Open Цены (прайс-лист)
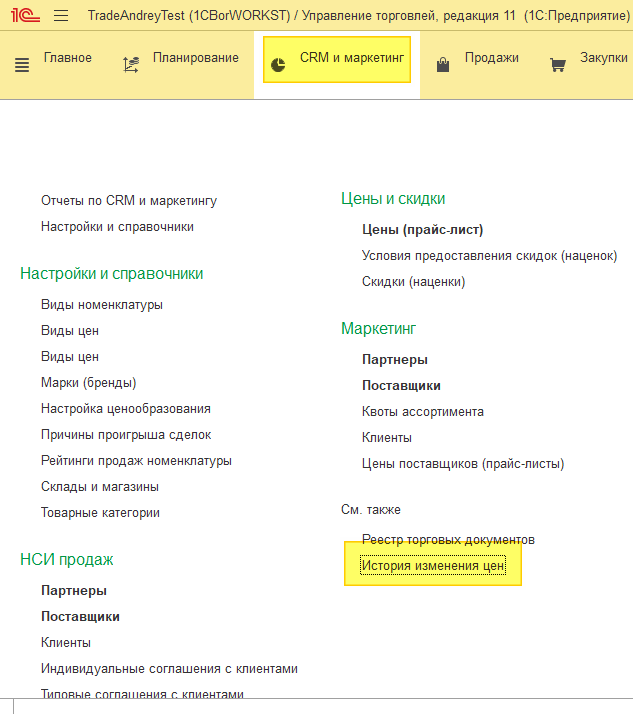This screenshot has width=633, height=714. point(422,230)
